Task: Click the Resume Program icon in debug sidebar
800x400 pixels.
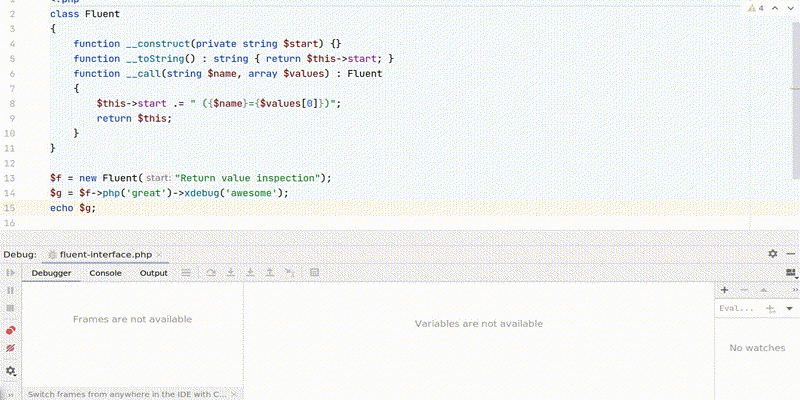Action: 11,273
